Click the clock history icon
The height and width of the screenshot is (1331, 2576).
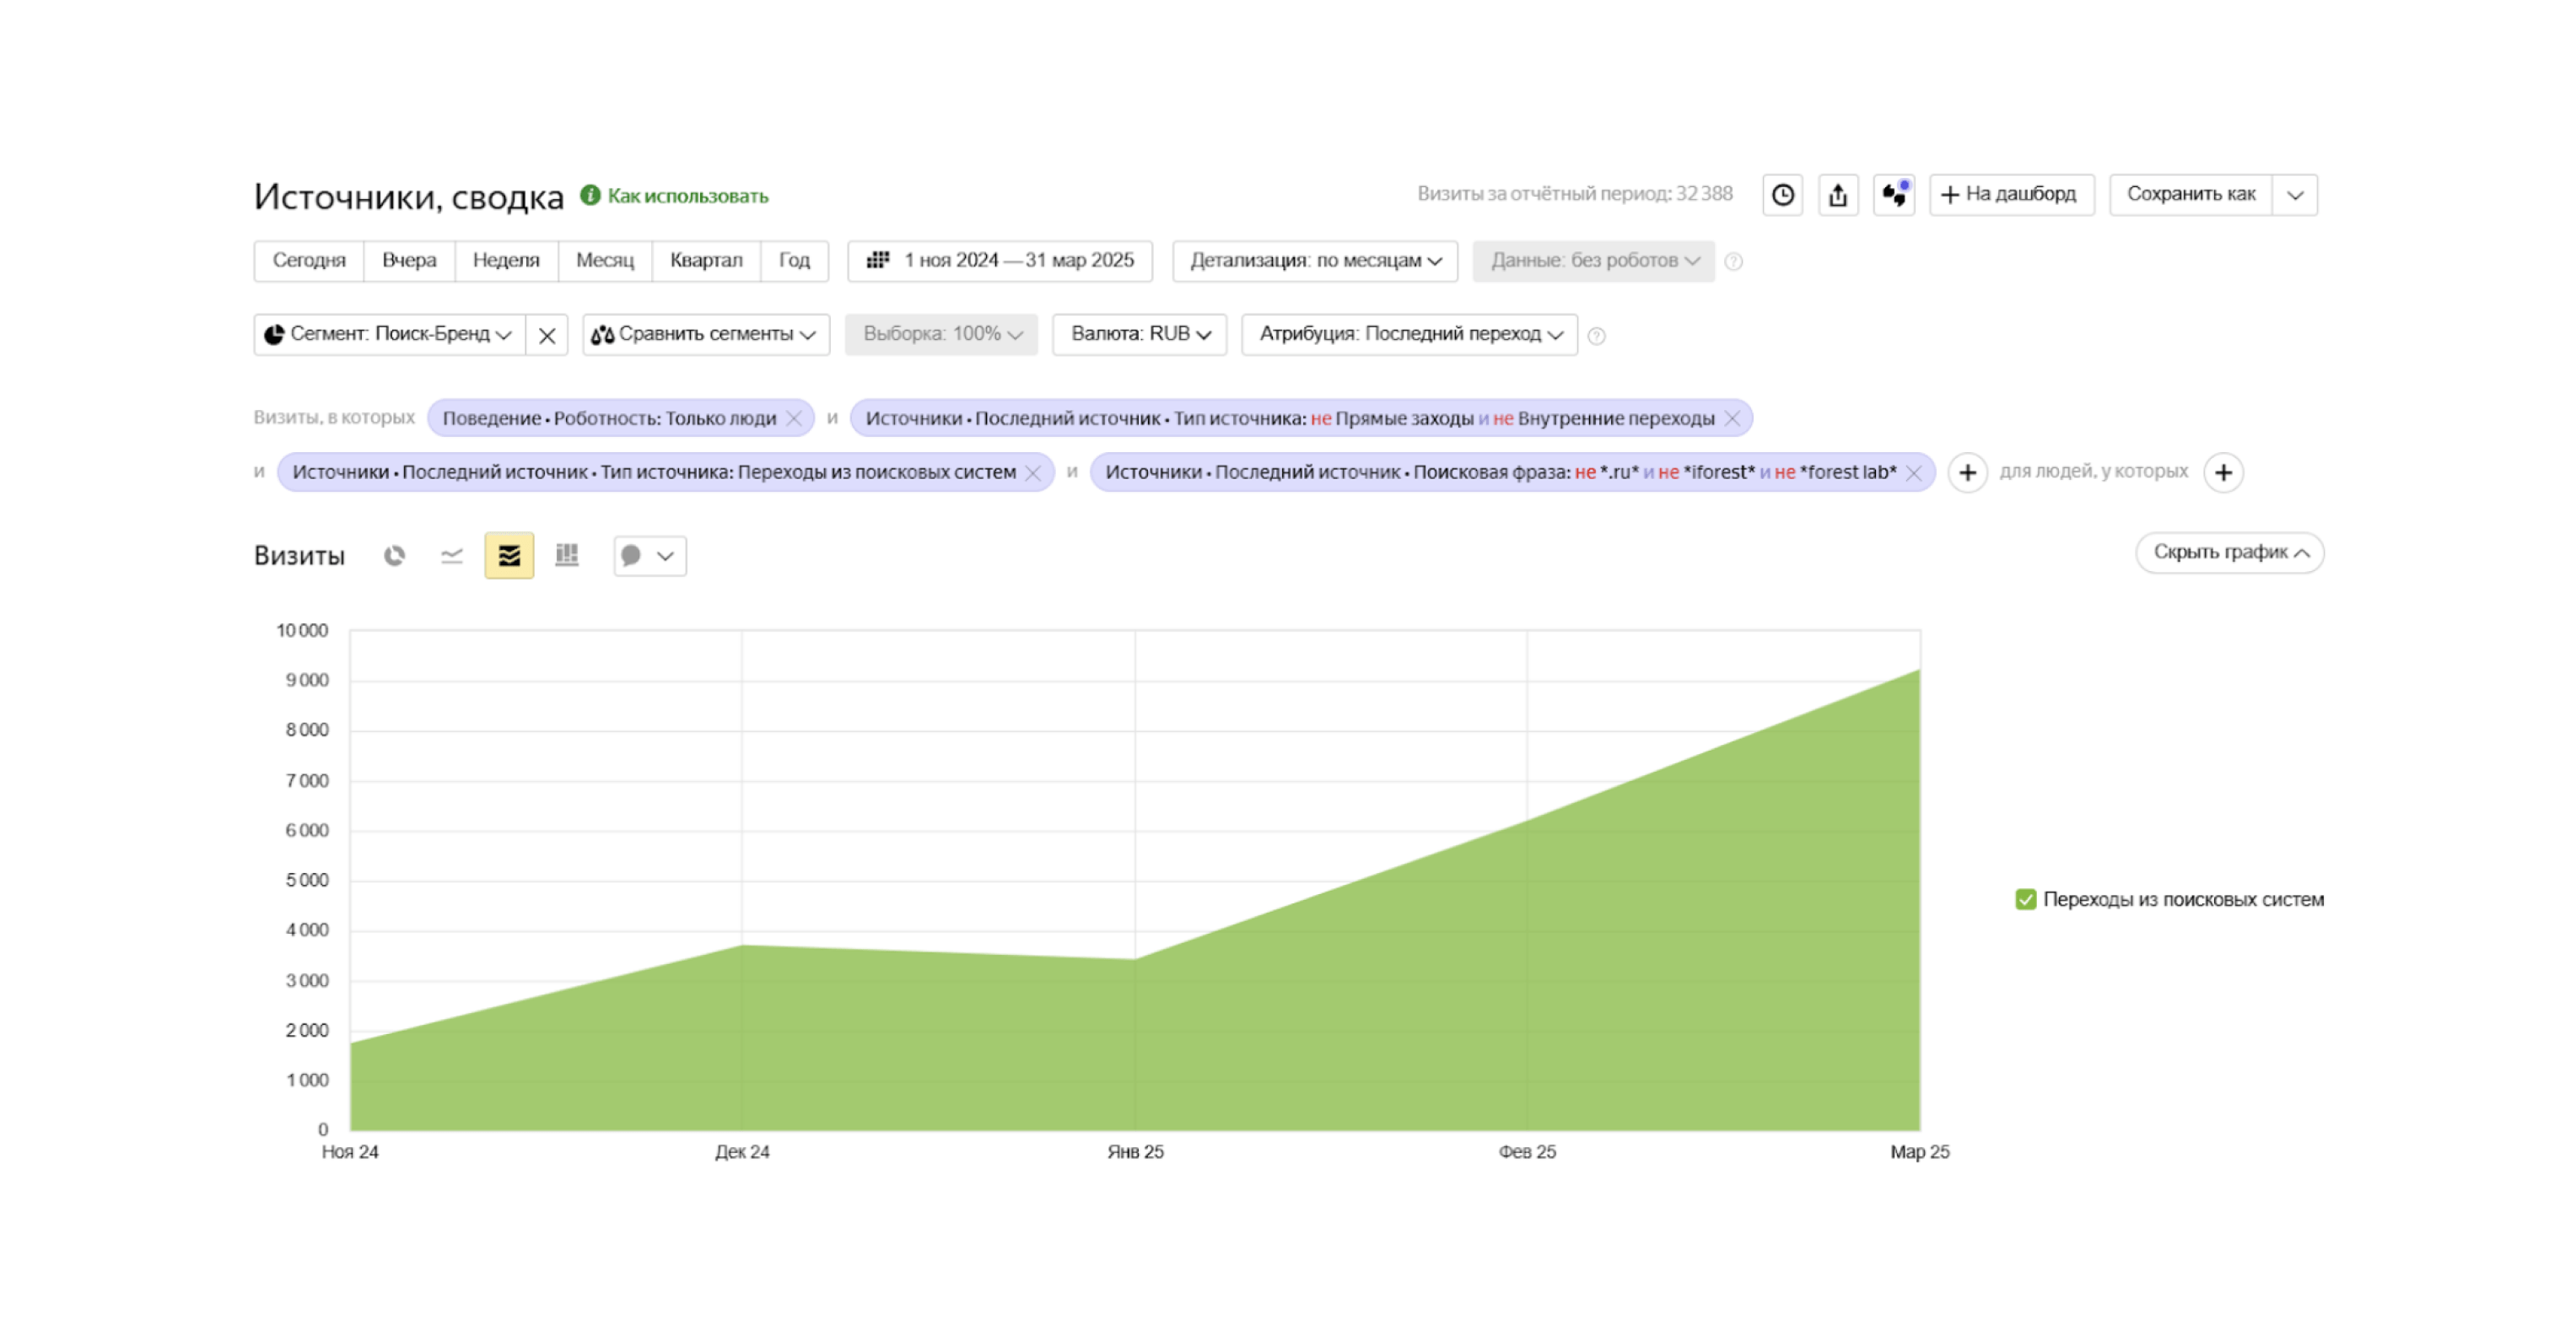1782,195
